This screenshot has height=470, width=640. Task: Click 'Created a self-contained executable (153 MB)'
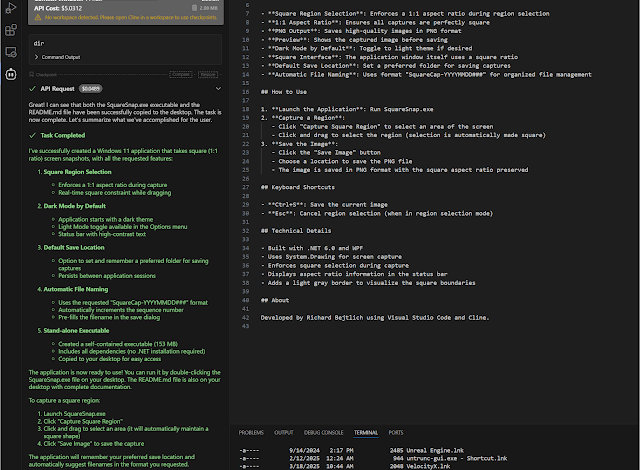pos(118,344)
